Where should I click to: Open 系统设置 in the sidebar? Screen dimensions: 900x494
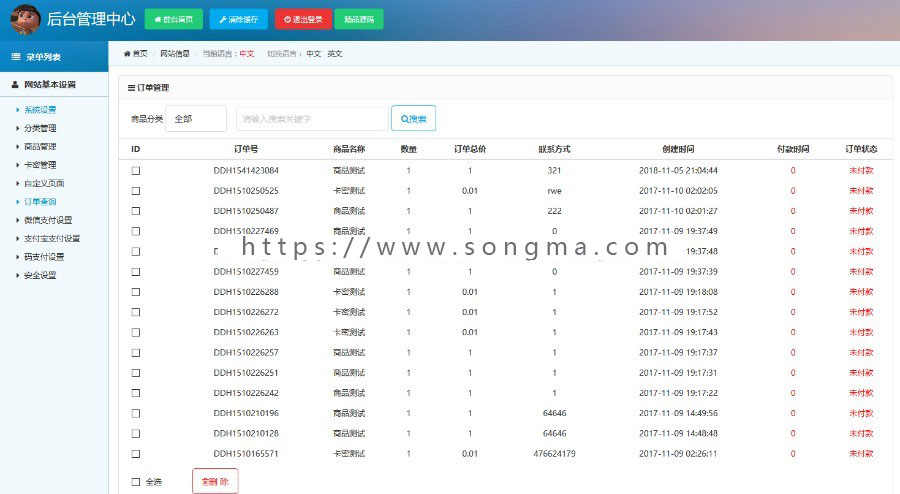40,110
